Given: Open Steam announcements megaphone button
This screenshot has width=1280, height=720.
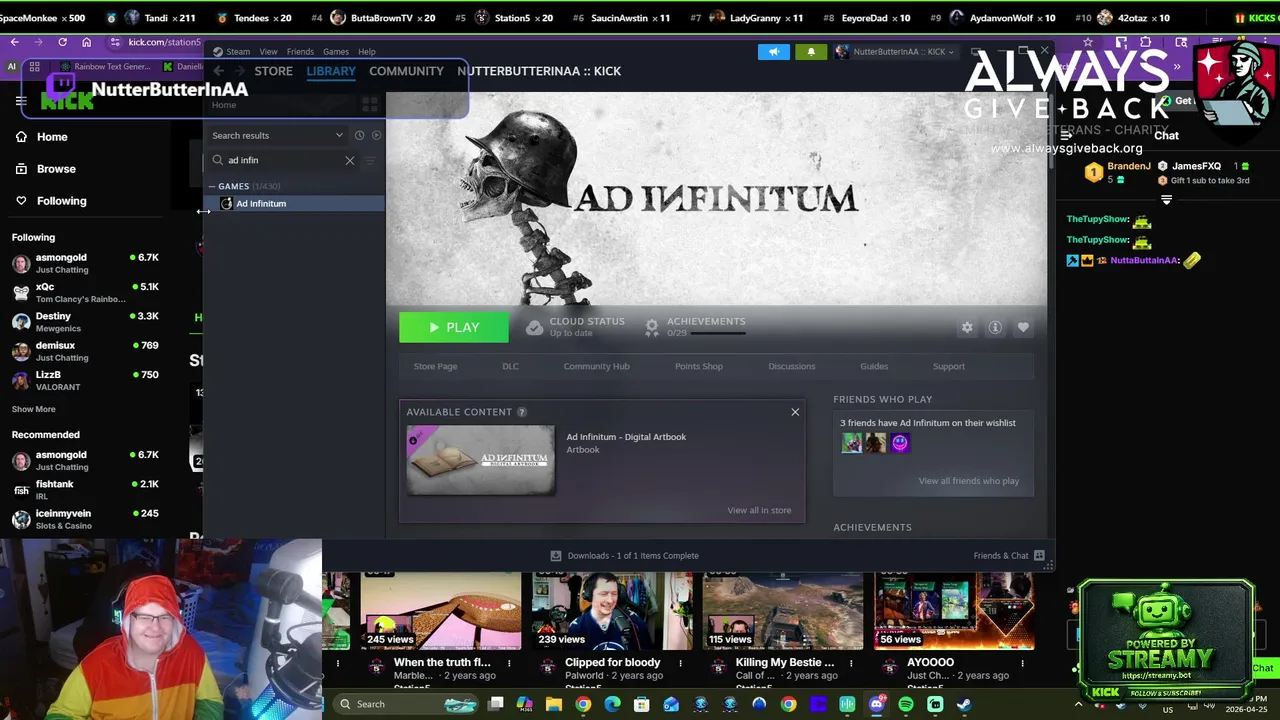Looking at the screenshot, I should tap(773, 52).
